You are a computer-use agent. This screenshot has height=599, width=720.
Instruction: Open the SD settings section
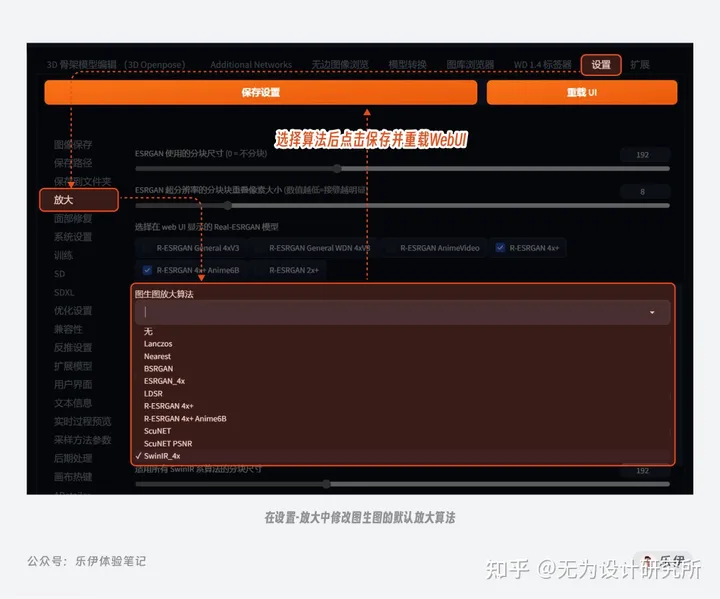[x=59, y=274]
